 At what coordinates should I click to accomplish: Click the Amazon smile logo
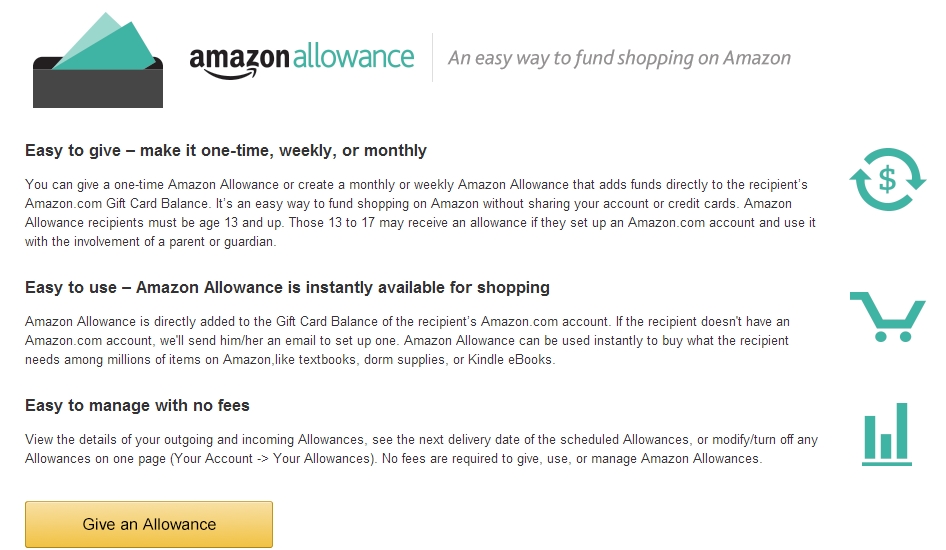pyautogui.click(x=239, y=58)
